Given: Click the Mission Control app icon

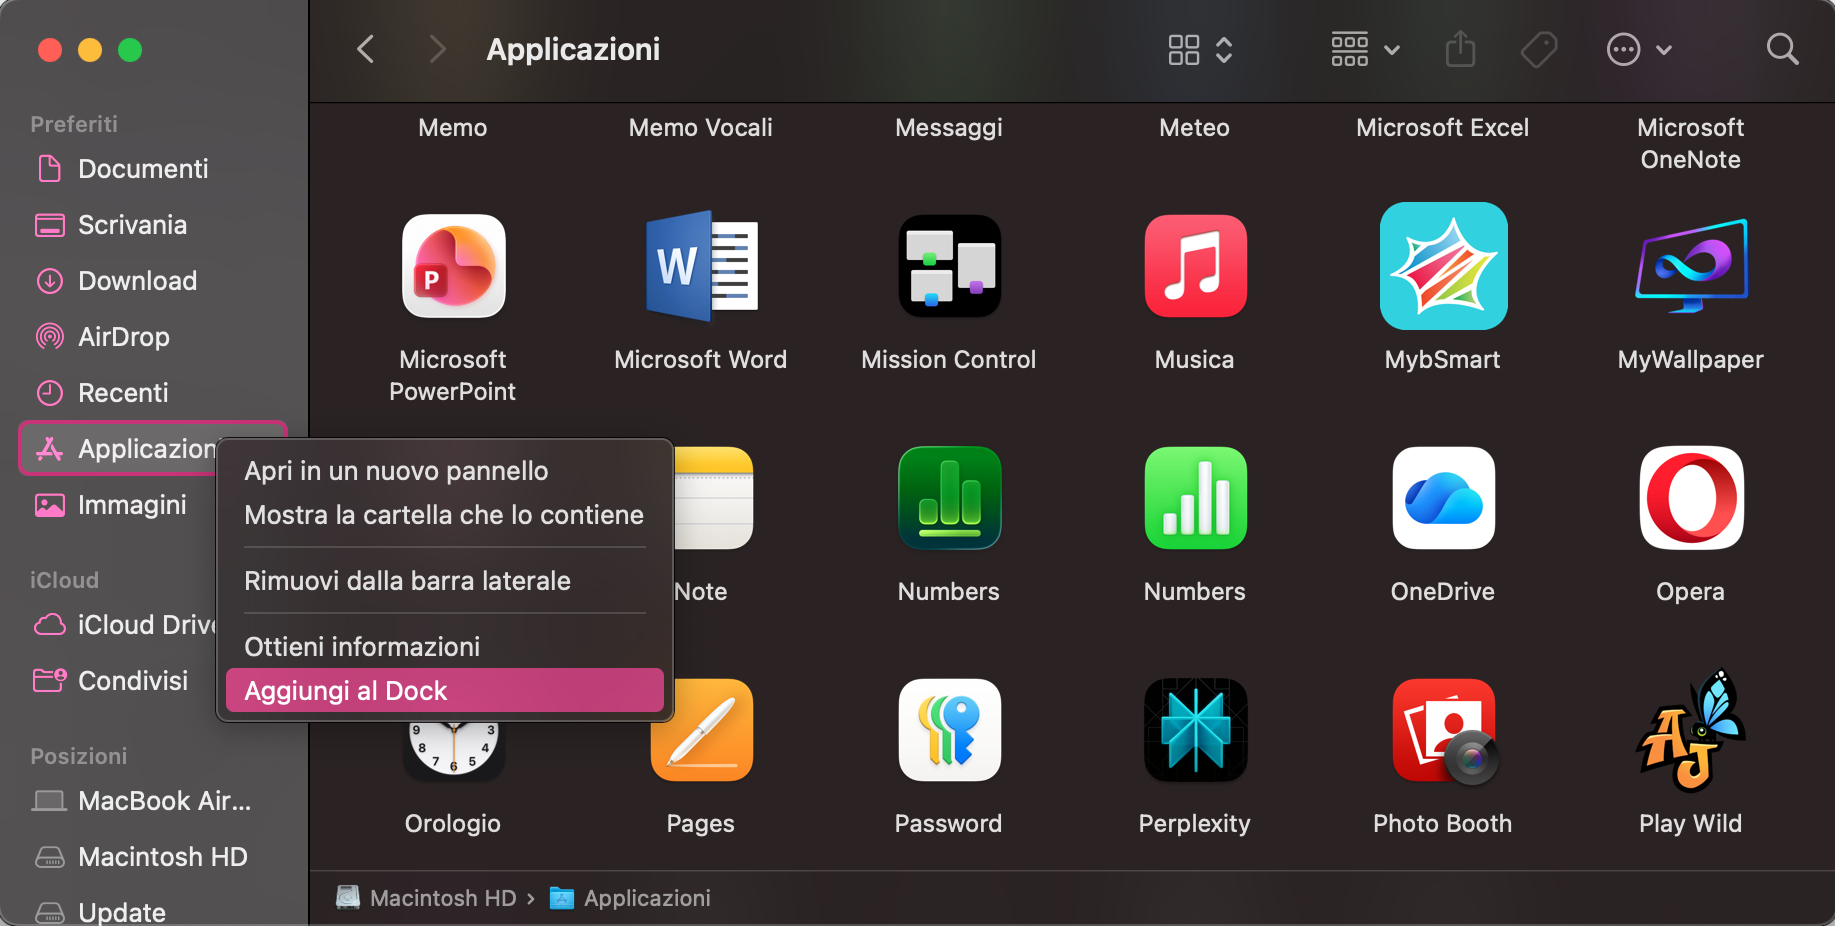Looking at the screenshot, I should (949, 266).
